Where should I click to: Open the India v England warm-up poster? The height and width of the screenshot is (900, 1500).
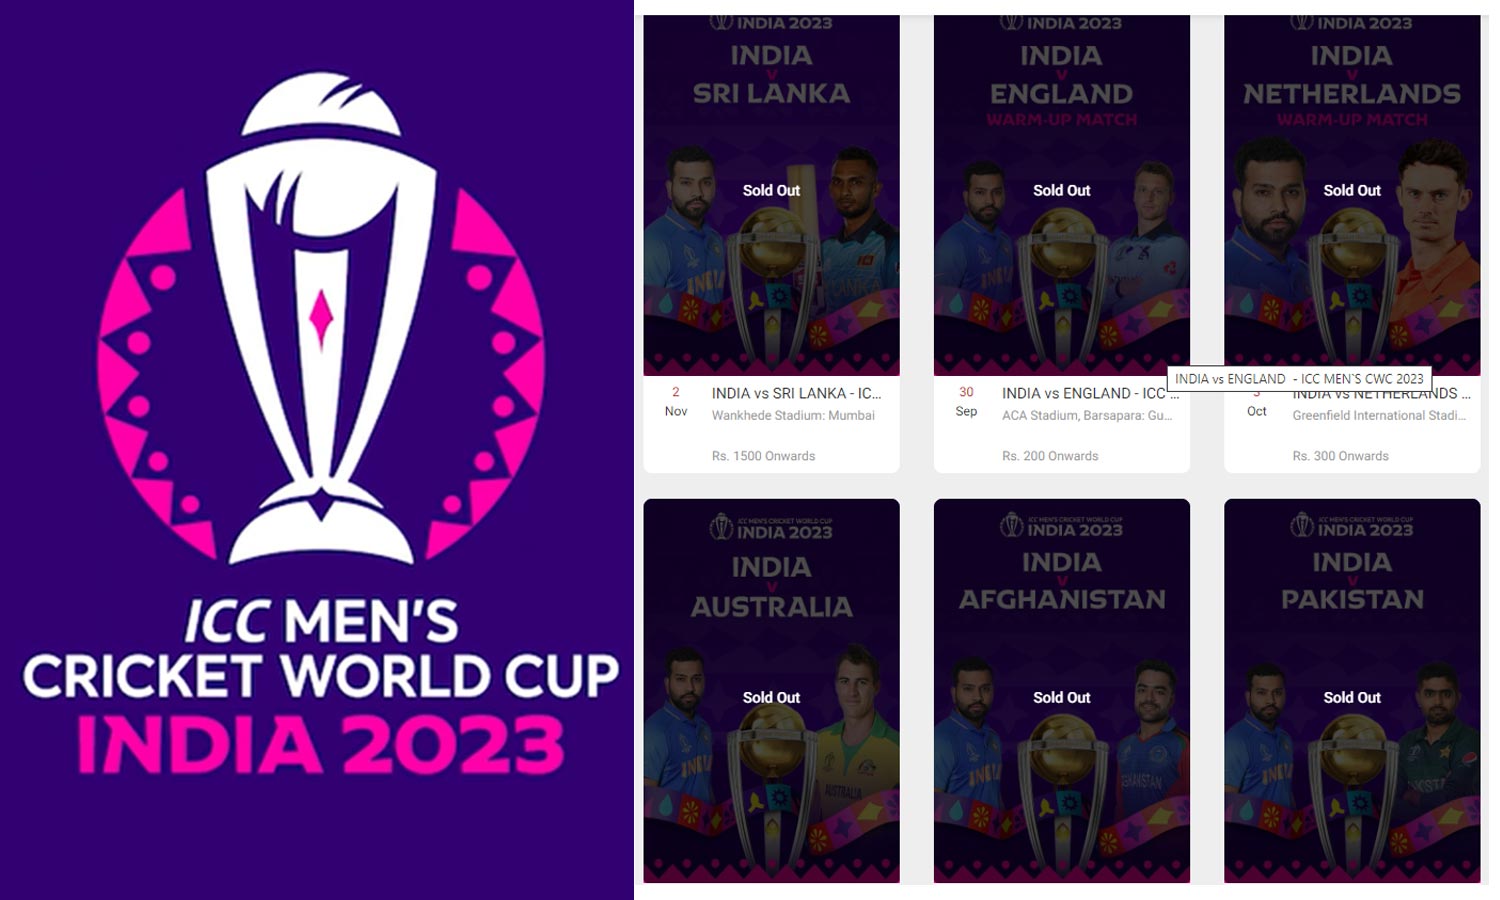pos(1061,195)
